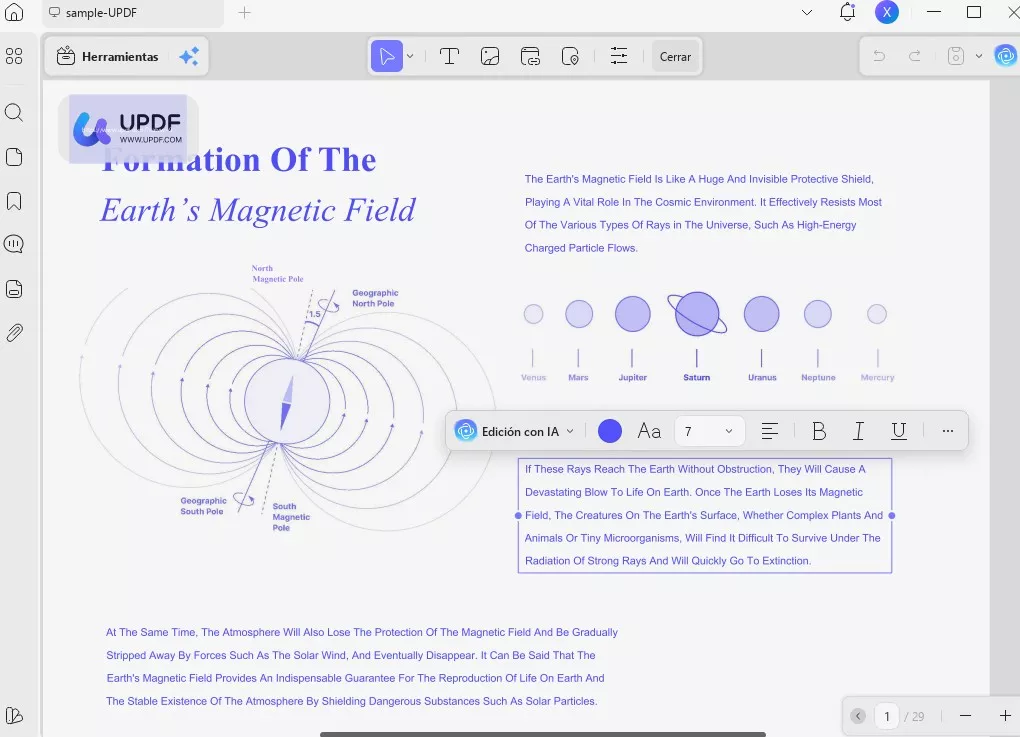Choose the link insert tool

click(x=530, y=56)
